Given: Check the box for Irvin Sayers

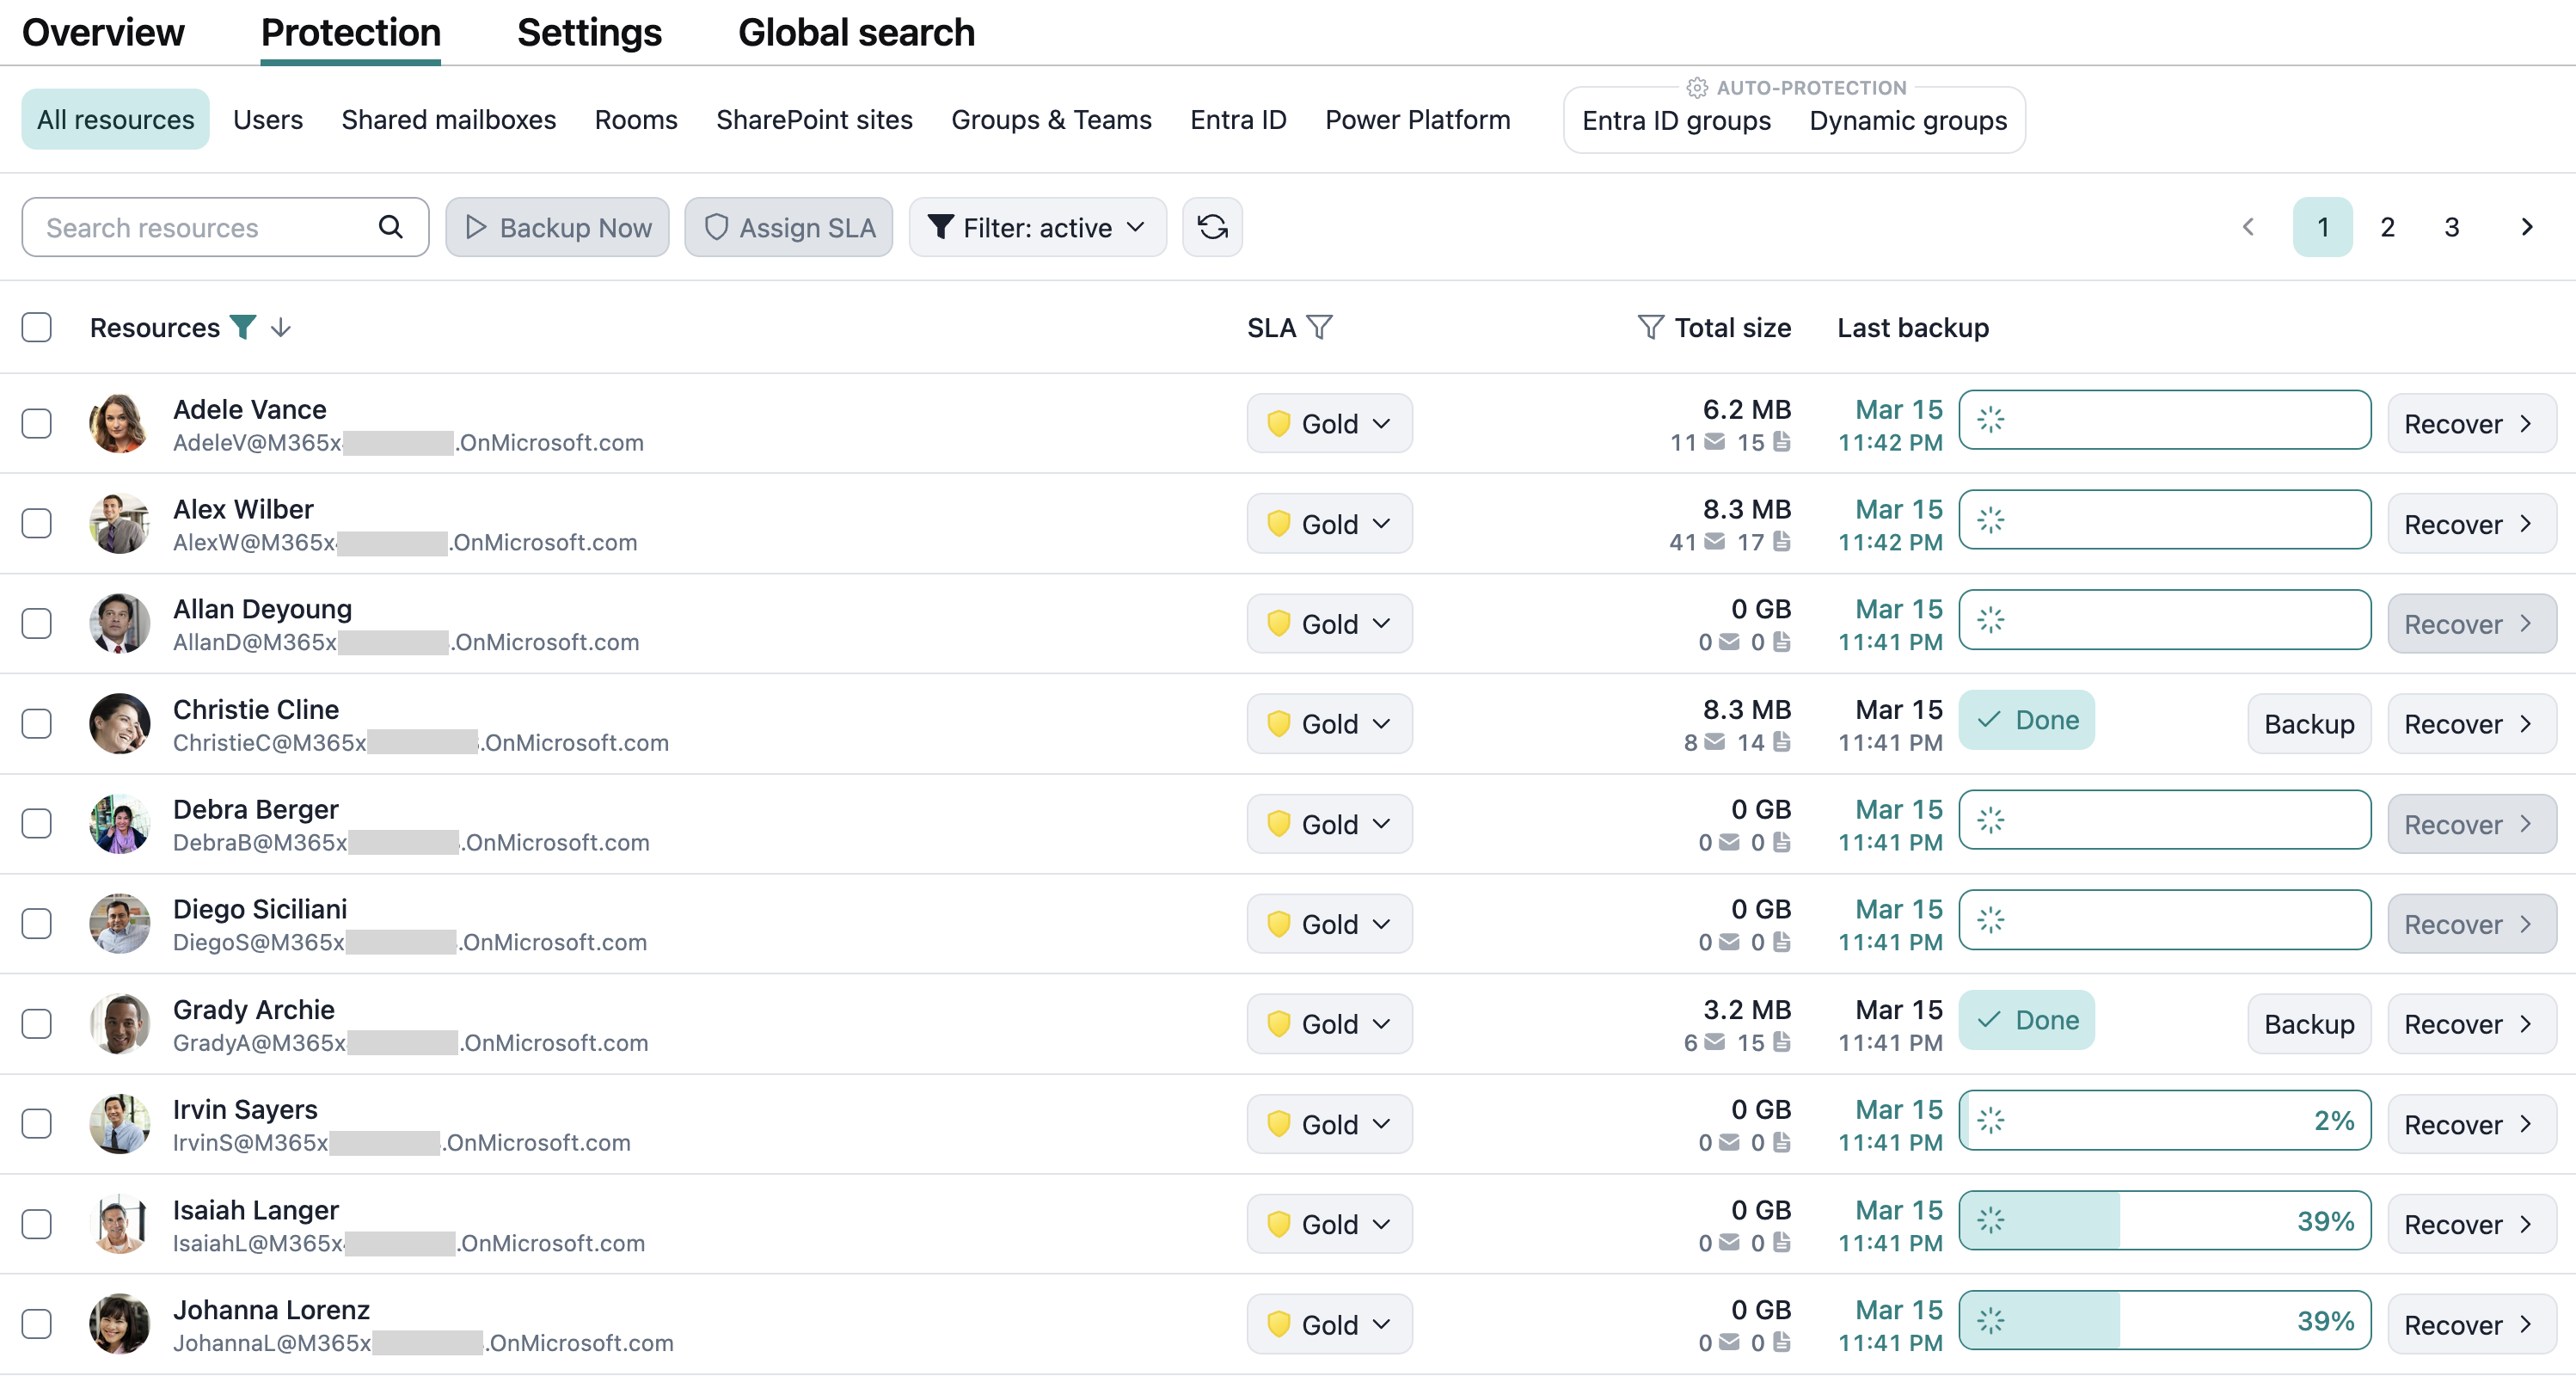Looking at the screenshot, I should coord(37,1123).
